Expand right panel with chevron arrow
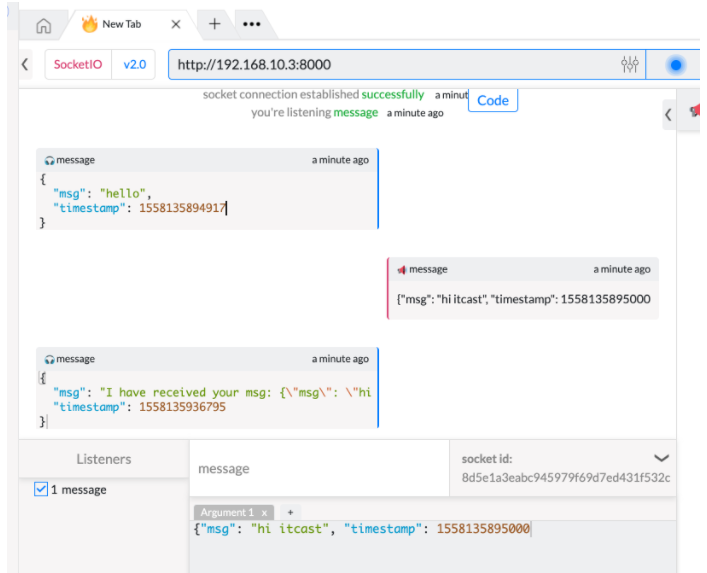707x573 pixels. [668, 115]
